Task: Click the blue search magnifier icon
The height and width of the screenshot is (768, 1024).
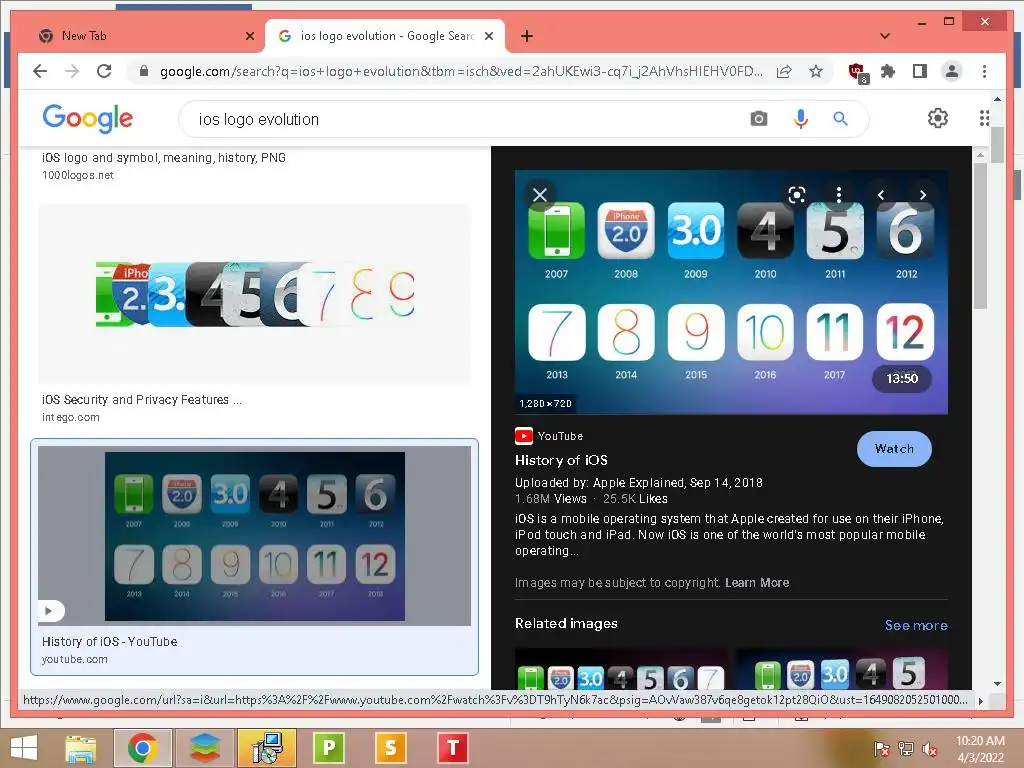Action: pyautogui.click(x=840, y=119)
